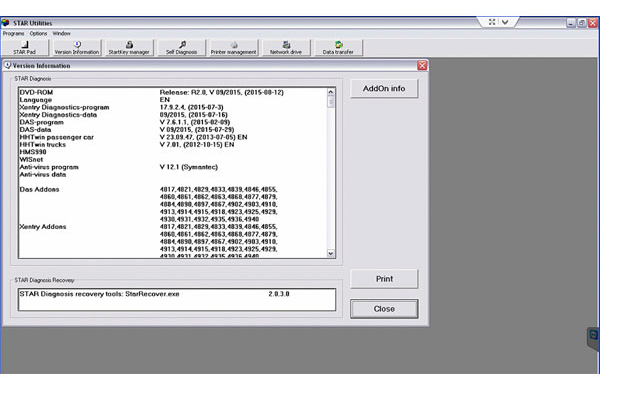Image resolution: width=623 pixels, height=399 pixels.
Task: Close the Version Information dialog with the red X
Action: coord(422,65)
